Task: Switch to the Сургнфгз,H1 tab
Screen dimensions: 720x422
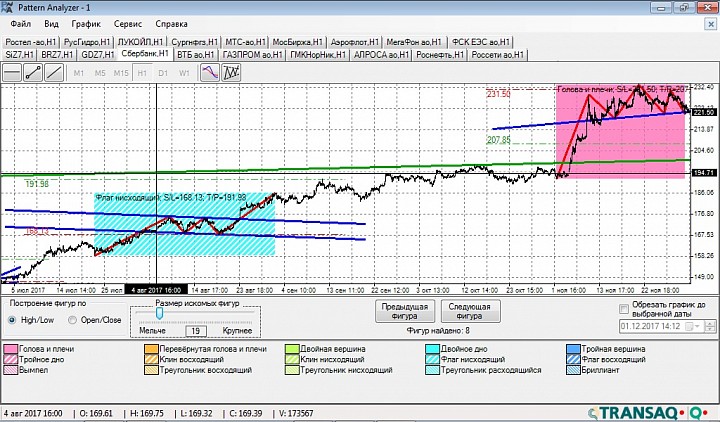Action: coord(194,42)
